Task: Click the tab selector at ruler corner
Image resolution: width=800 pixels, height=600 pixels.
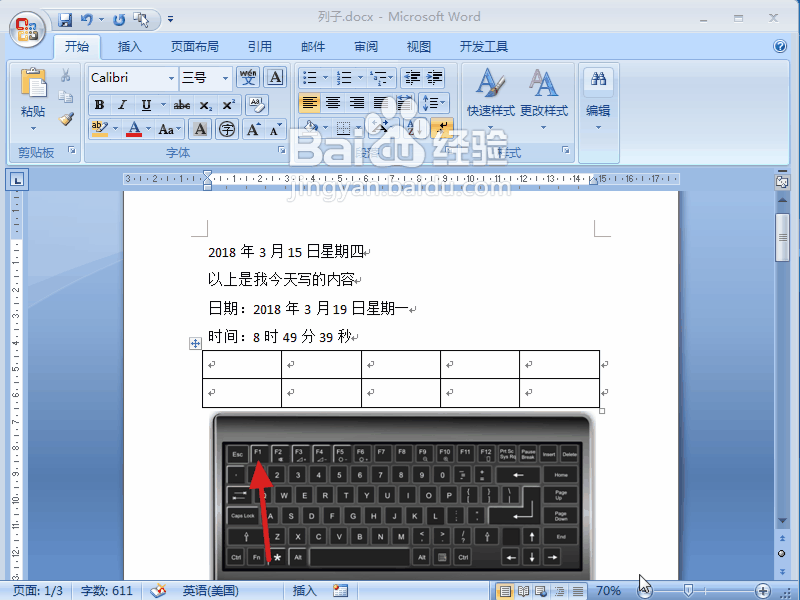Action: coord(17,180)
